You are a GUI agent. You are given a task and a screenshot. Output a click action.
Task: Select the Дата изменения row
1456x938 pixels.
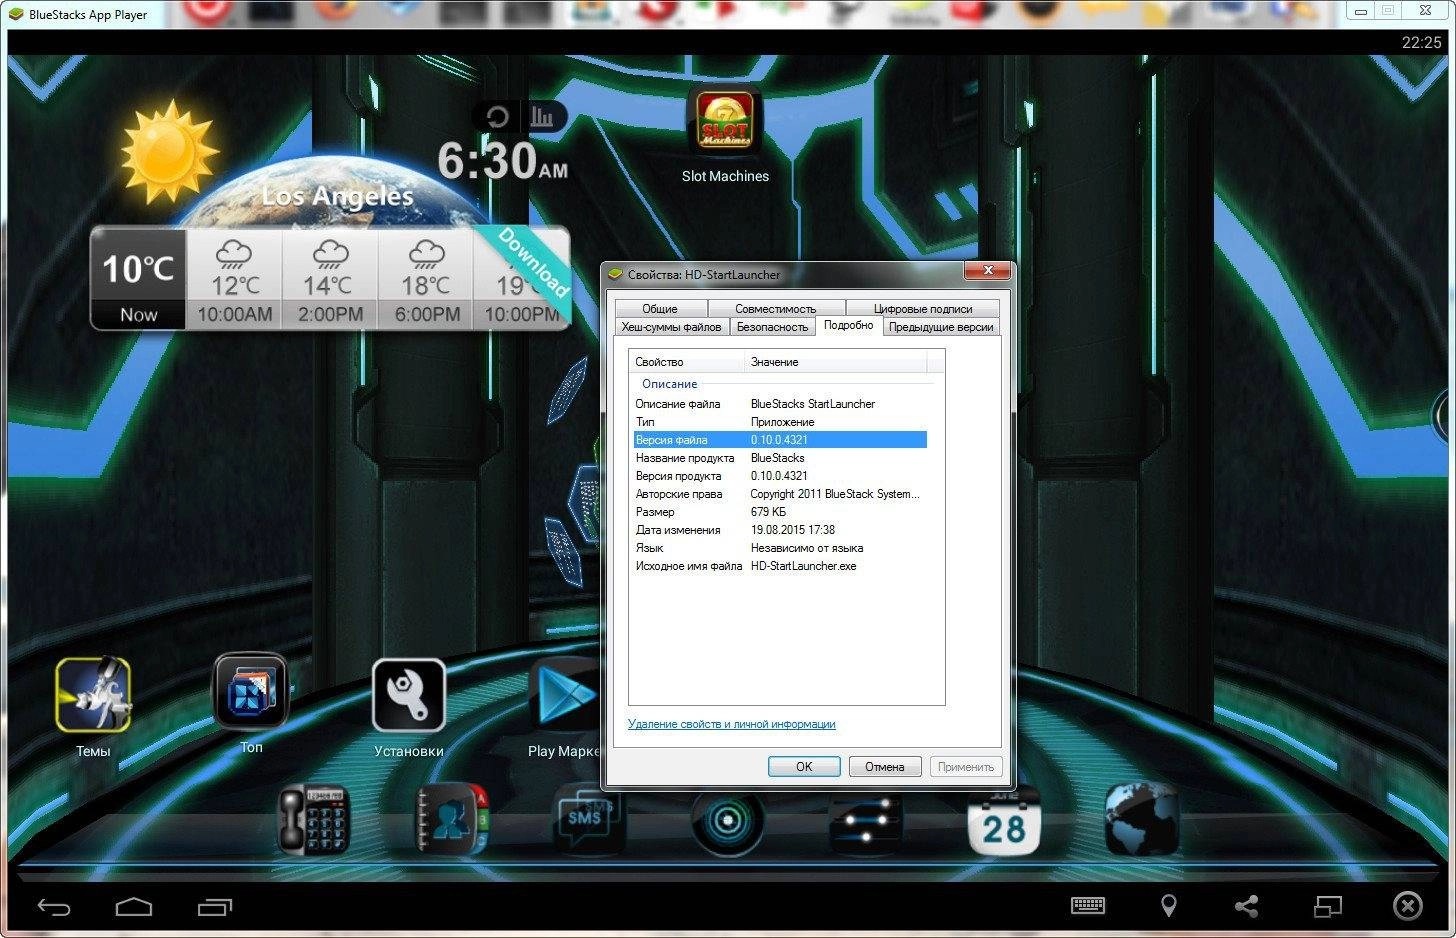780,530
